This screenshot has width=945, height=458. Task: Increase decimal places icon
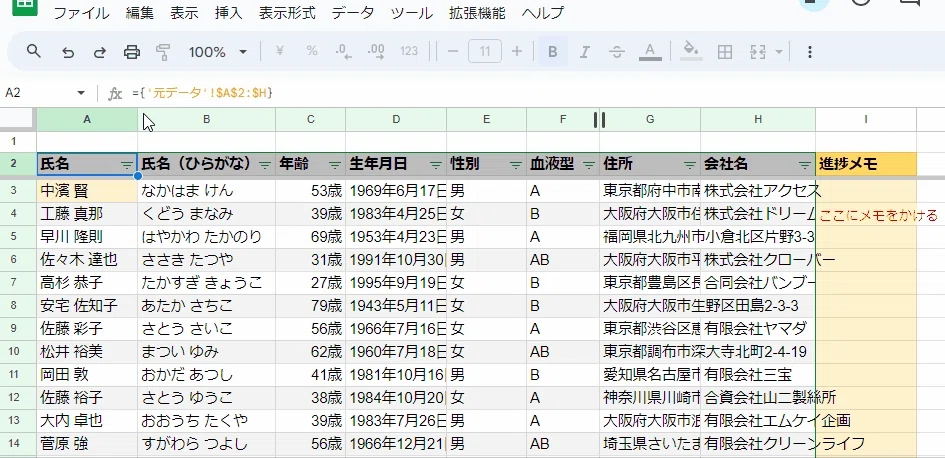tap(376, 52)
